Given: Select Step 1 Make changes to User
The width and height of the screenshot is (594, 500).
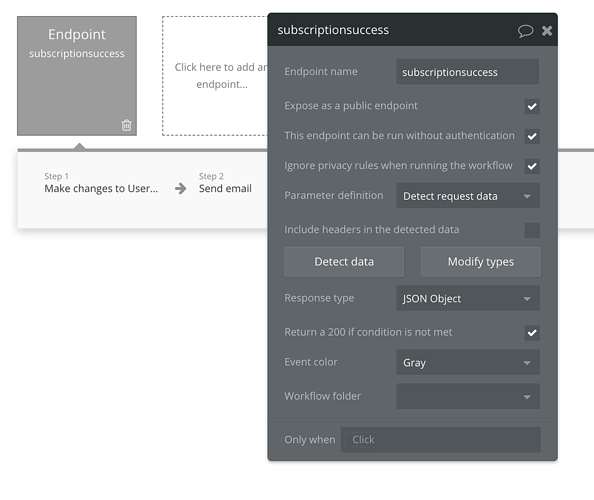Looking at the screenshot, I should pyautogui.click(x=101, y=183).
